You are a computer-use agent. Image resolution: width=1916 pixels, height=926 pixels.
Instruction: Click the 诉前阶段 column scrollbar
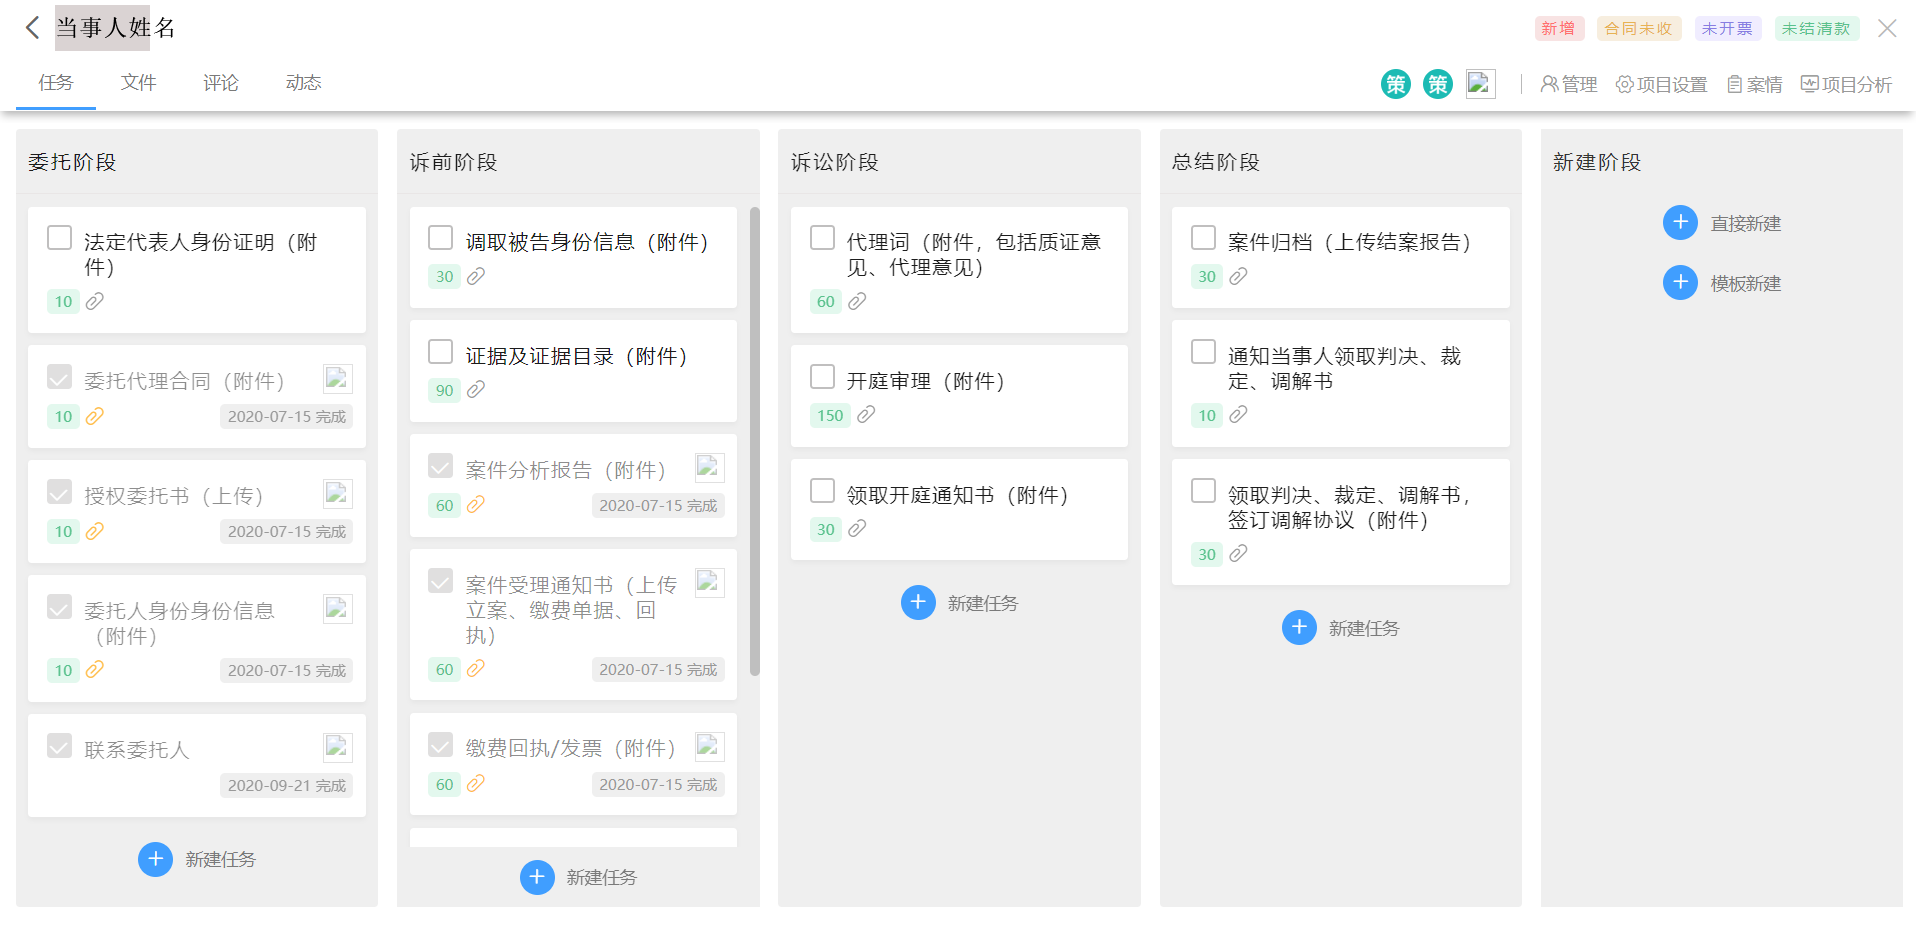755,440
